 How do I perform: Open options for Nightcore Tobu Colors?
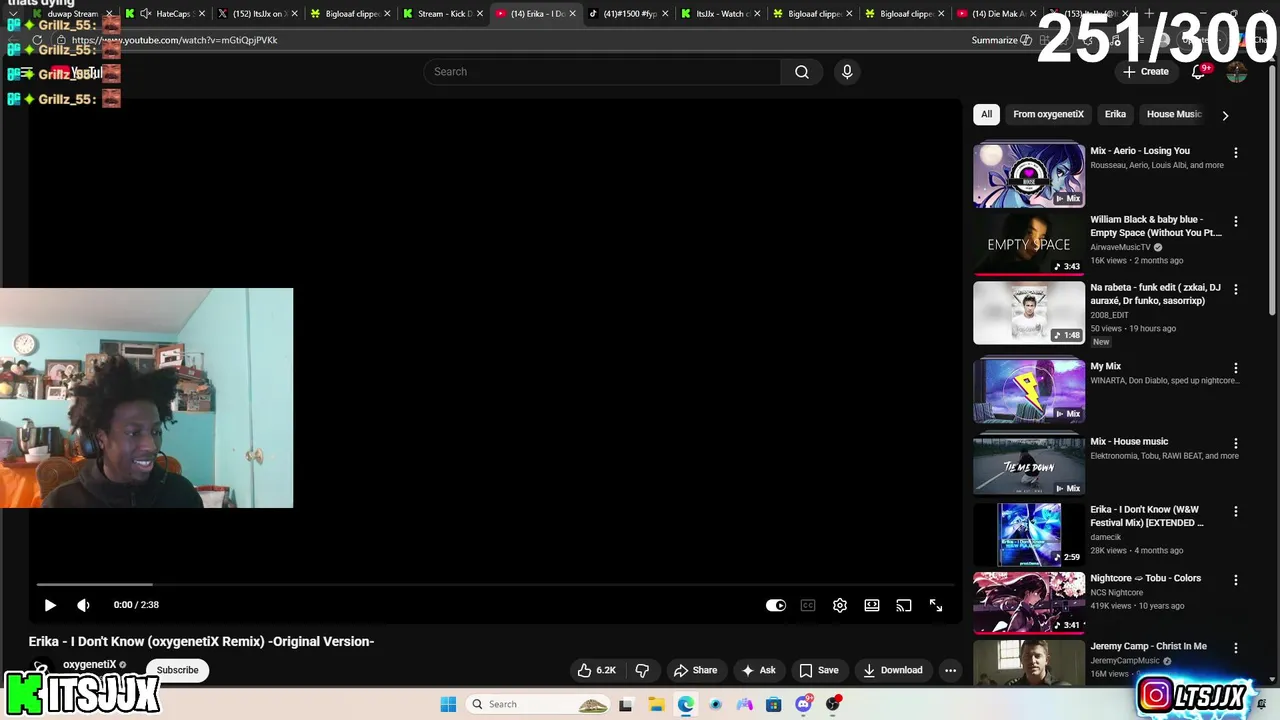pos(1236,580)
